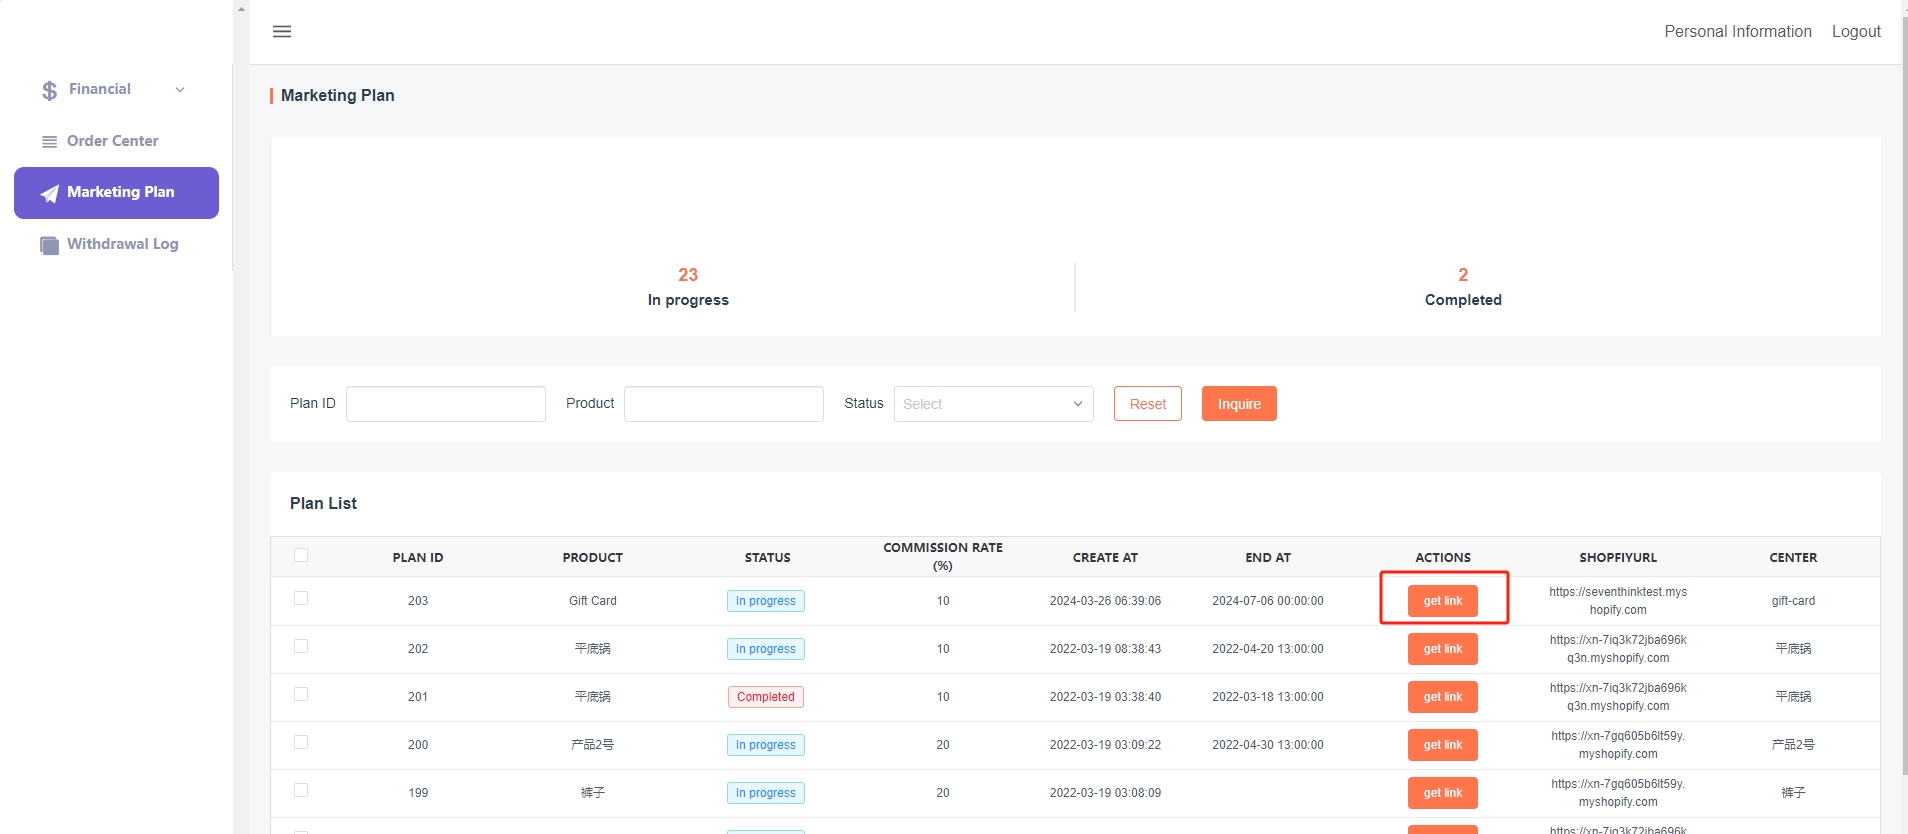Open the Status select dropdown

[992, 404]
